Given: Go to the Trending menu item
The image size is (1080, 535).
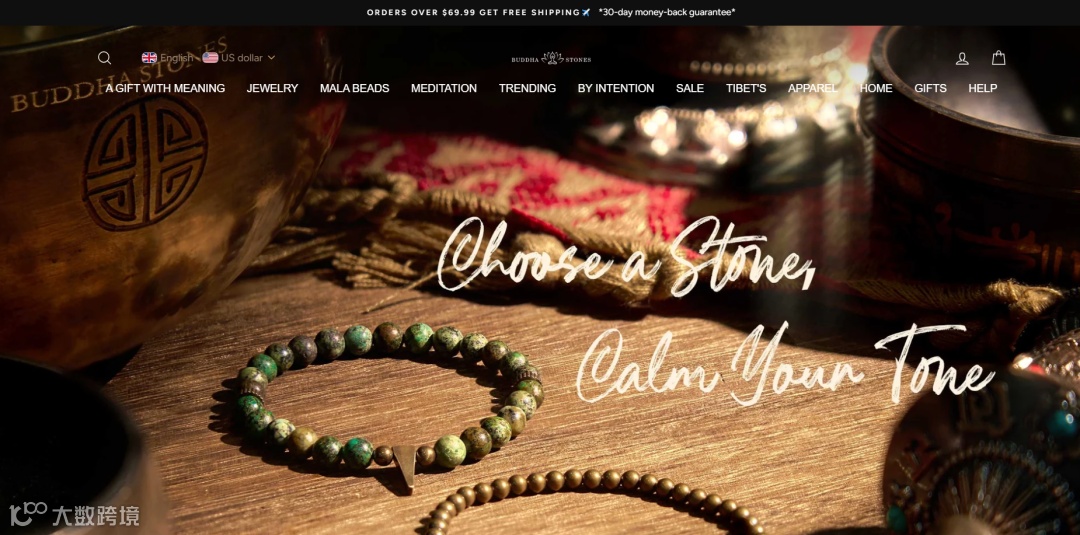Looking at the screenshot, I should point(527,88).
